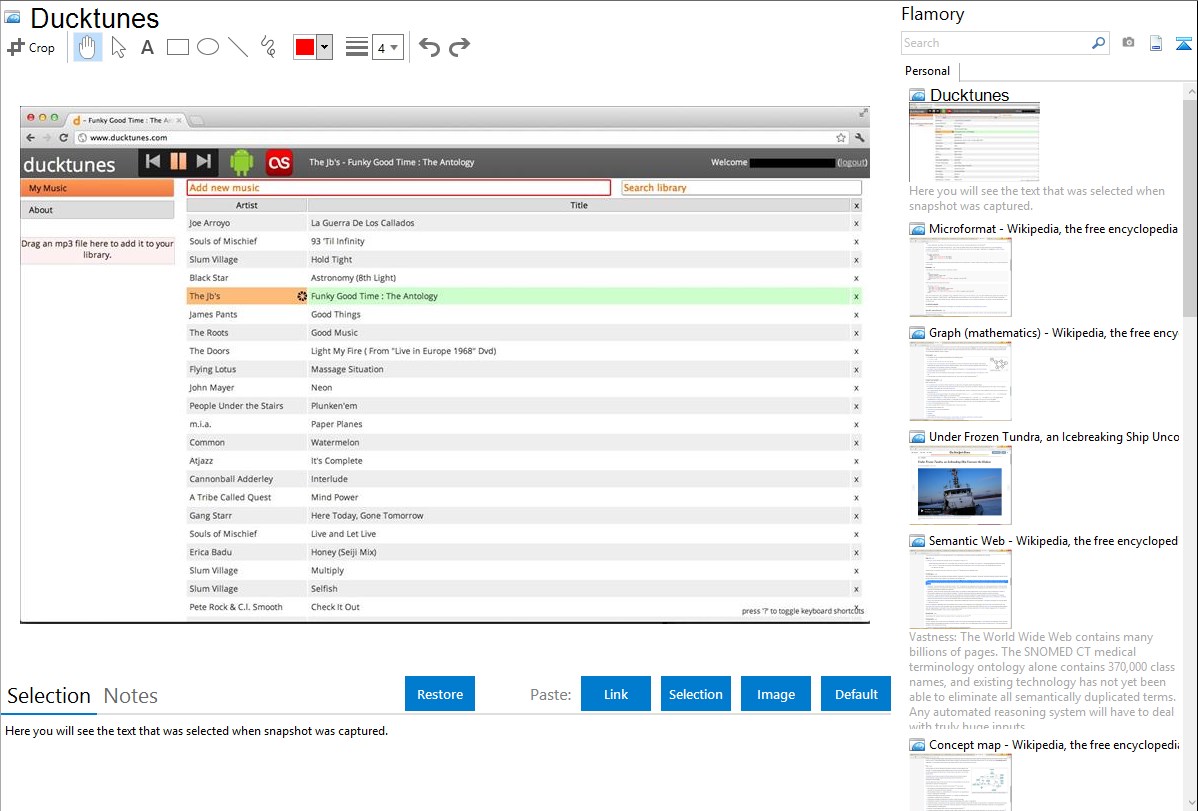Click the Restore button
The height and width of the screenshot is (811, 1198).
pos(440,694)
